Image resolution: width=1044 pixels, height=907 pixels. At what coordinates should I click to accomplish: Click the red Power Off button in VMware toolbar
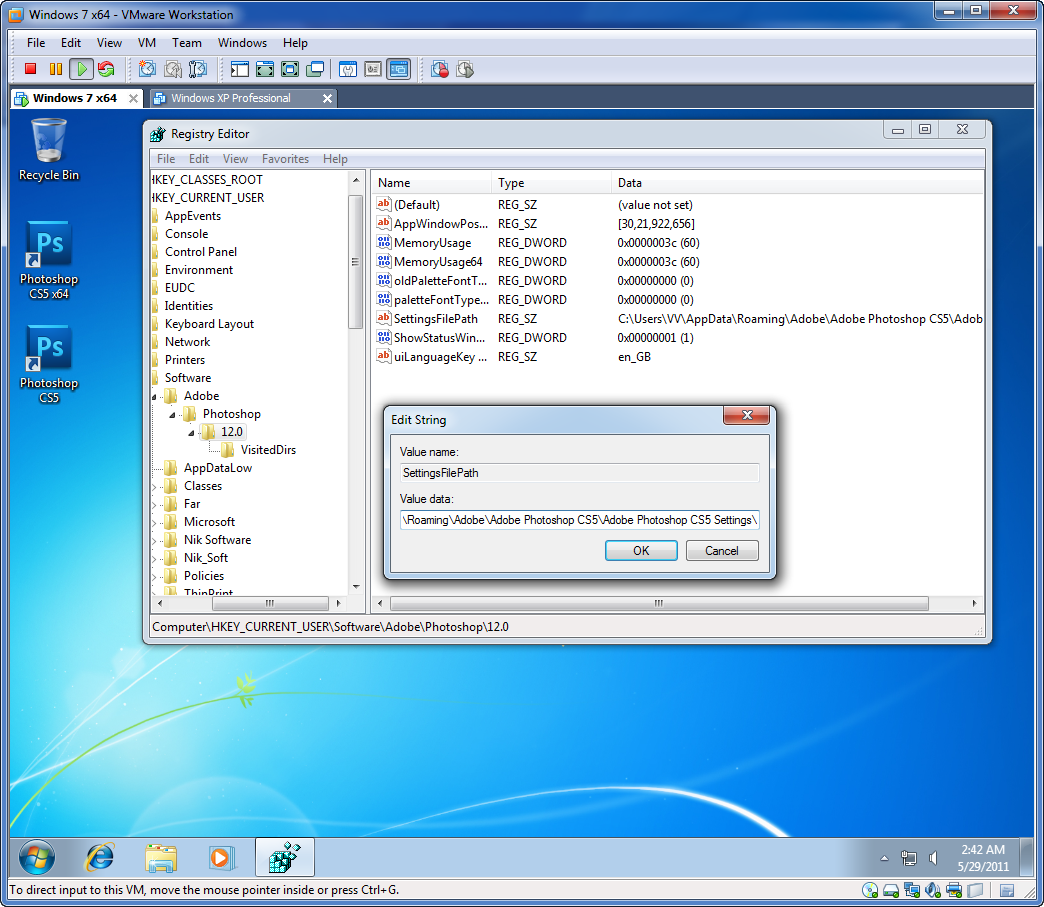tap(31, 69)
